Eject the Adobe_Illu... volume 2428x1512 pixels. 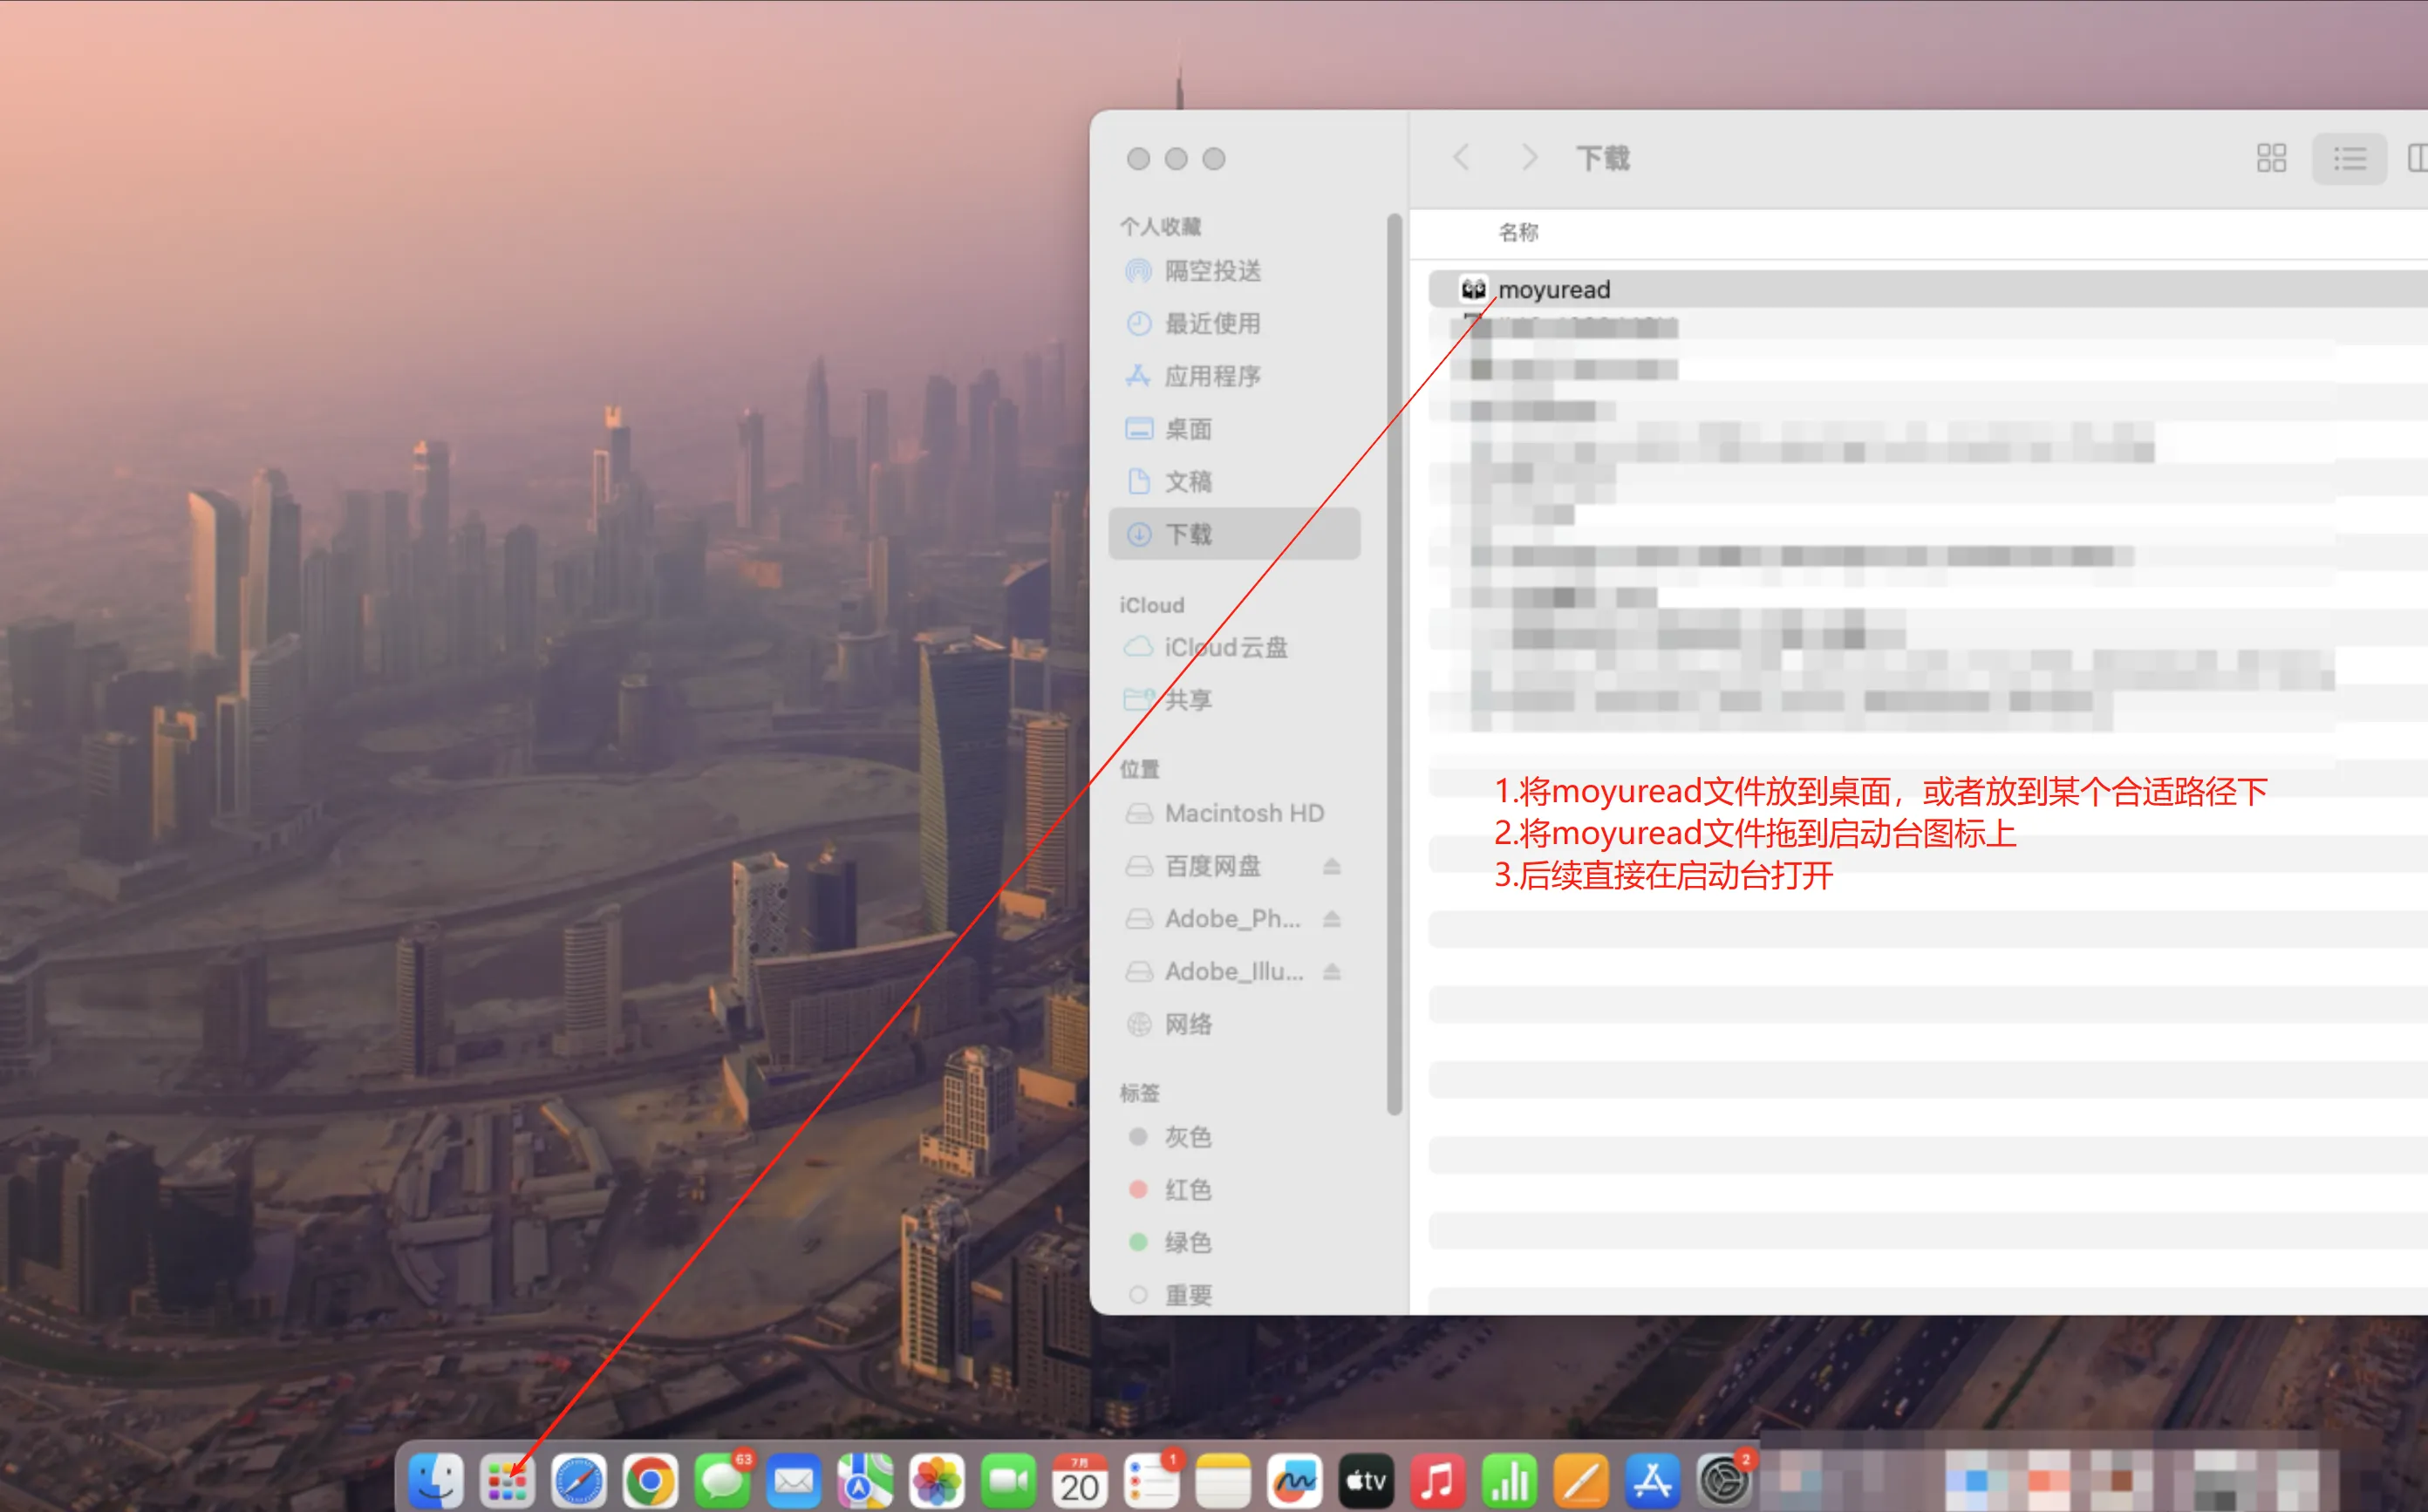(1332, 971)
